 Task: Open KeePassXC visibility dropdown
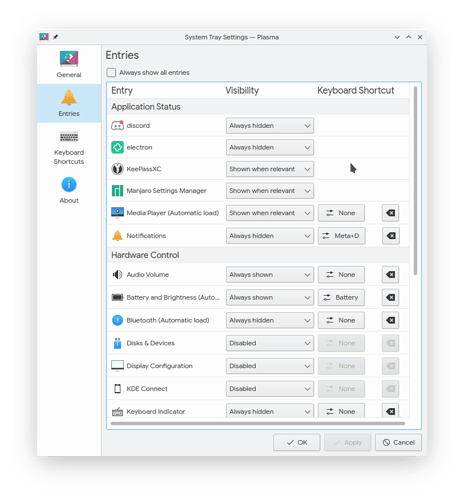pos(270,169)
